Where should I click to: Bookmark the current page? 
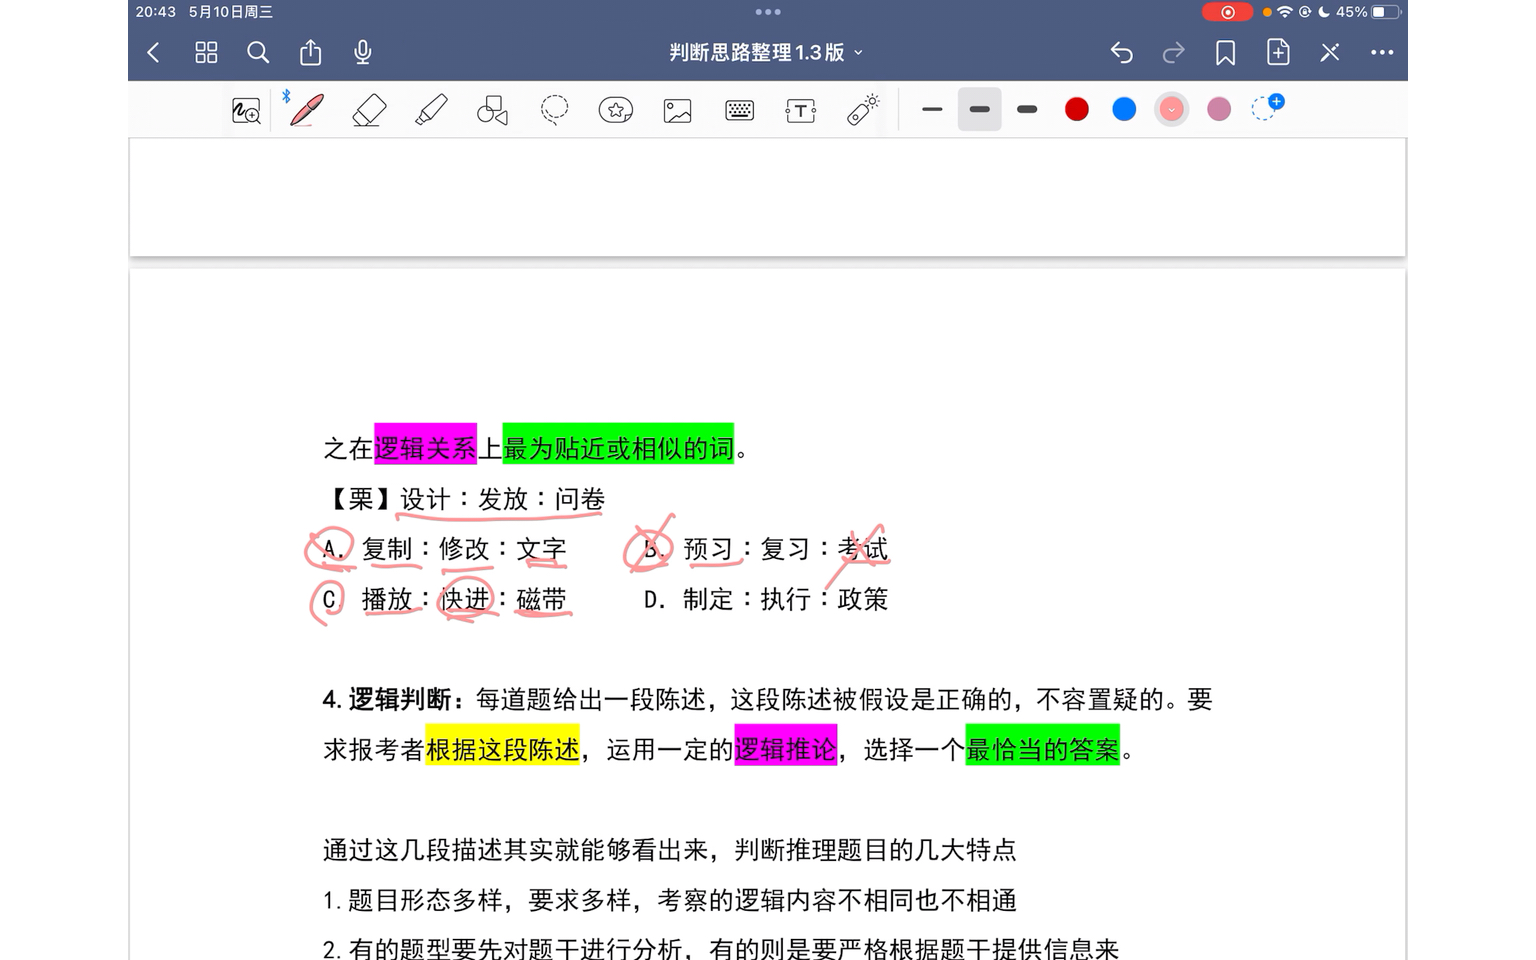click(x=1226, y=53)
